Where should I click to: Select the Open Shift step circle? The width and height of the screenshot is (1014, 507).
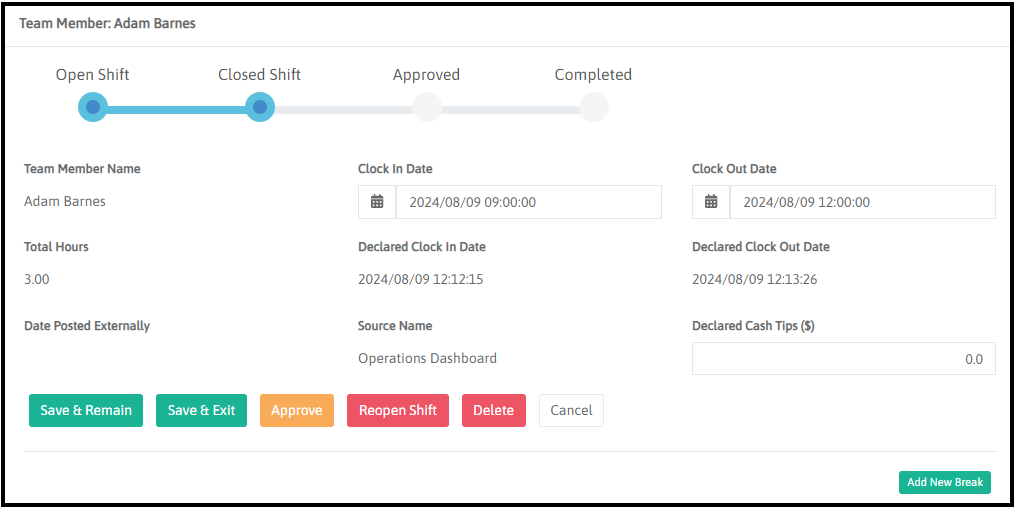(93, 107)
